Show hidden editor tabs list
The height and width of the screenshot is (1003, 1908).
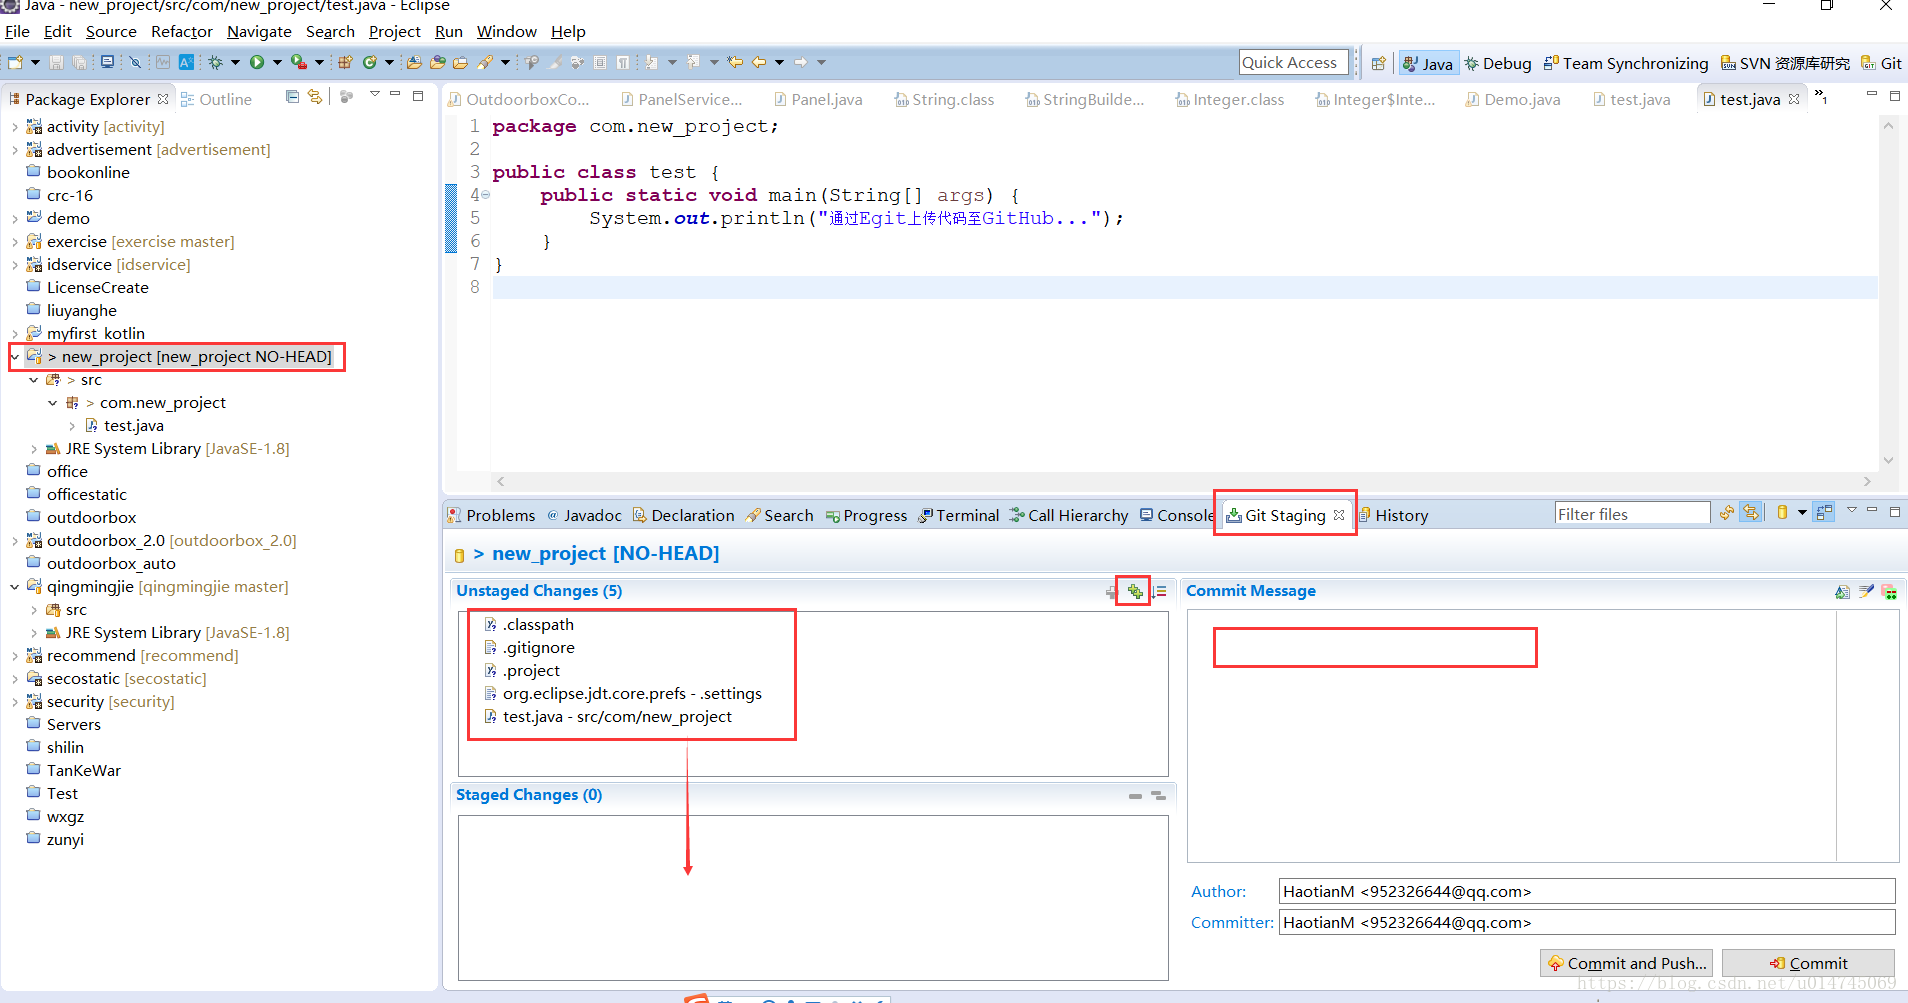coord(1821,97)
